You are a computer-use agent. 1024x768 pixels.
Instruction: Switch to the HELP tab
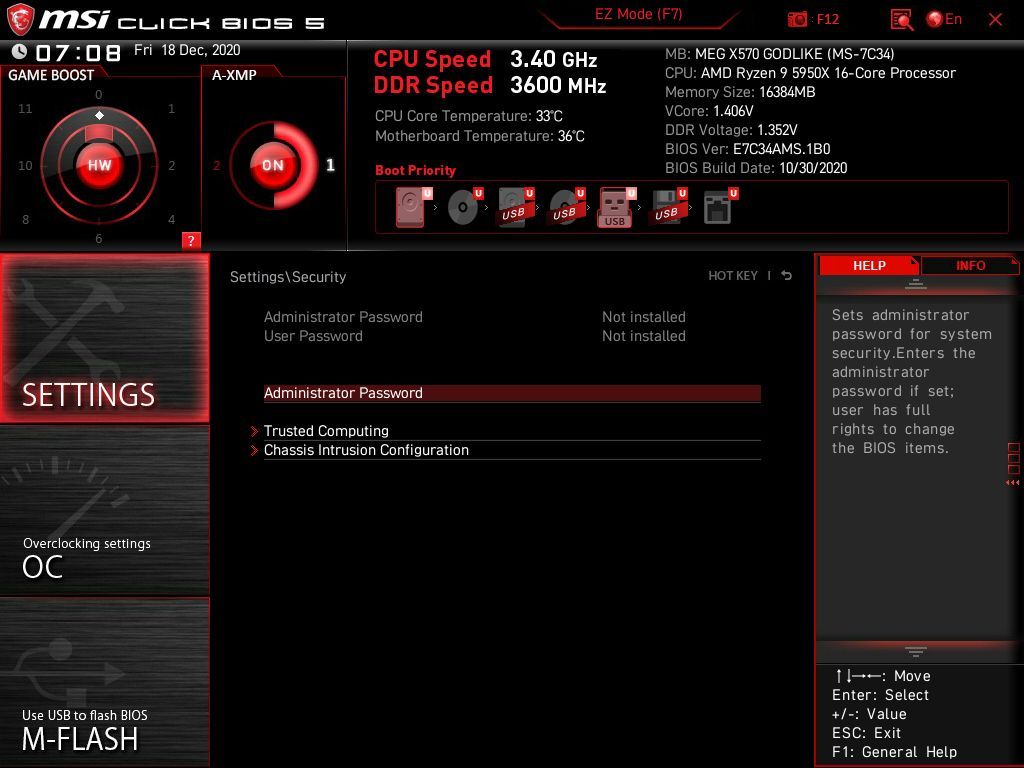tap(869, 265)
